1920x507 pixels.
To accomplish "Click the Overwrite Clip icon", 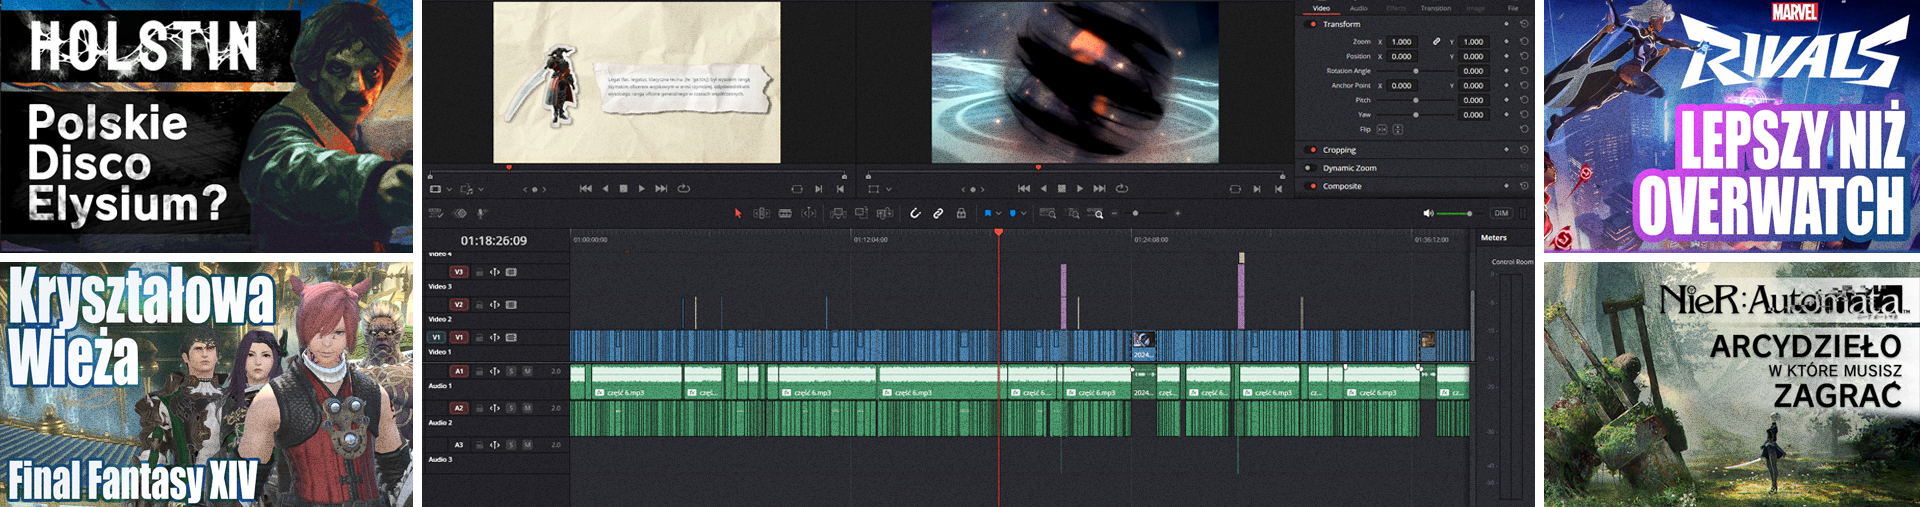I will (861, 213).
